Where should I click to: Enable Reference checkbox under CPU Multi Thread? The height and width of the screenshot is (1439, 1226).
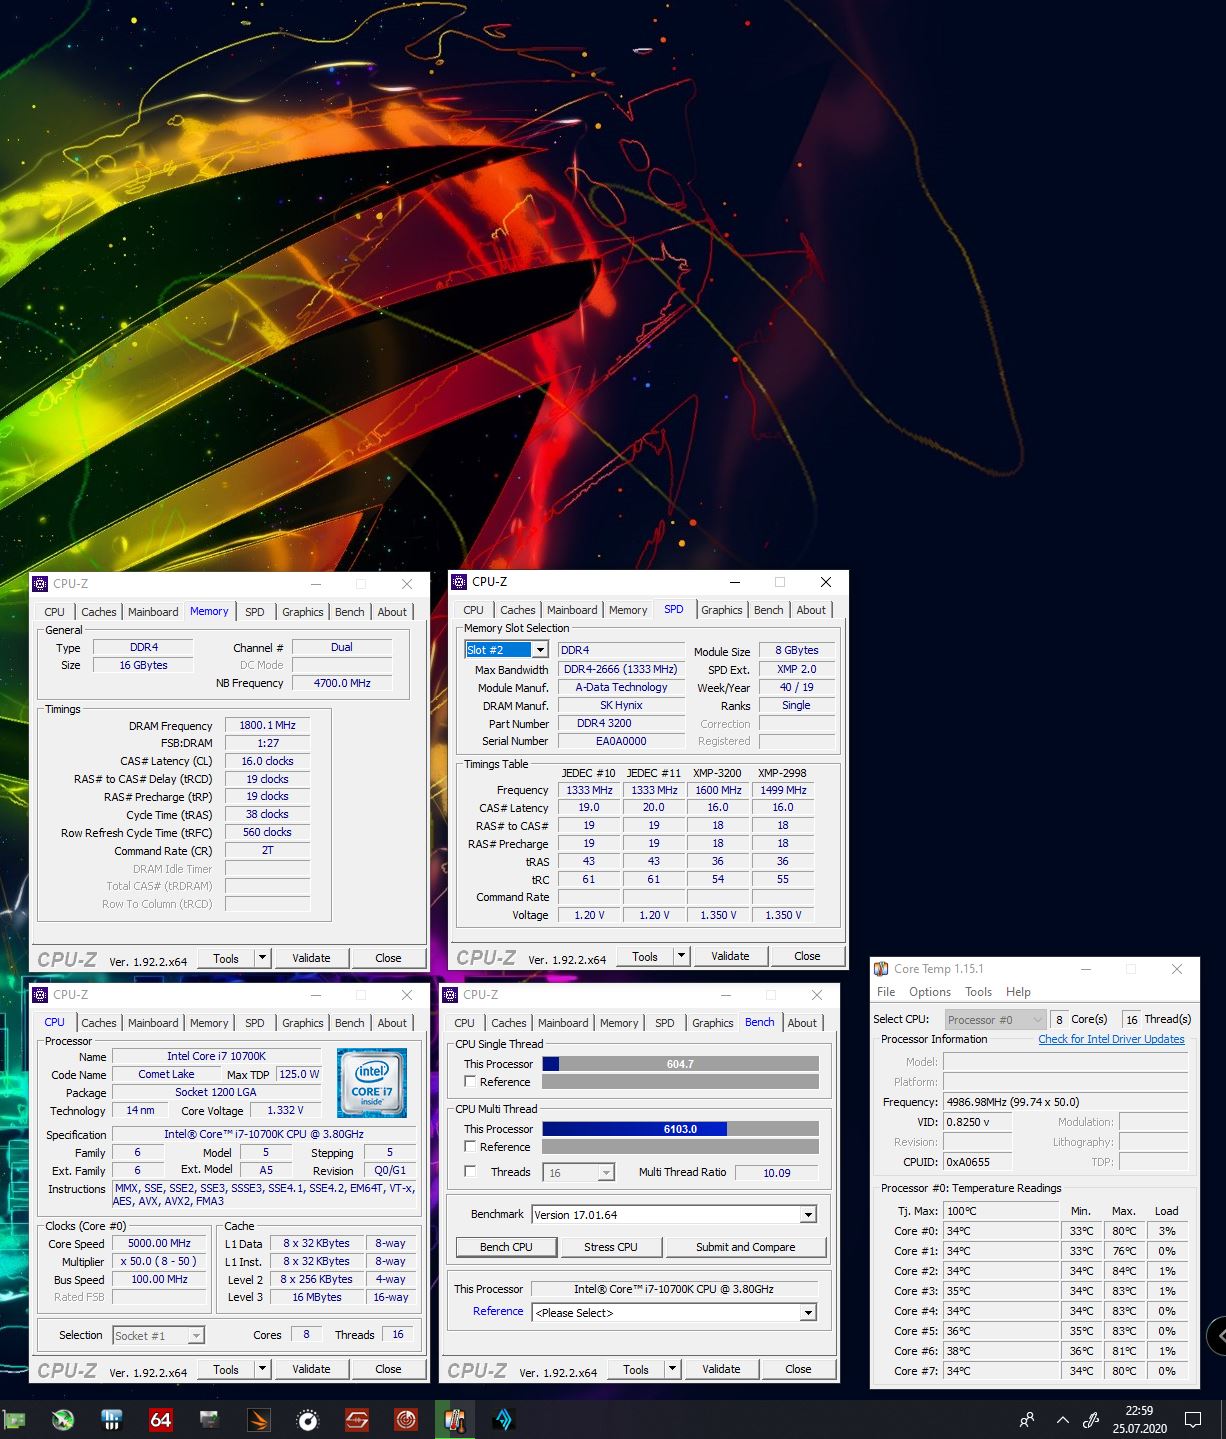(x=470, y=1147)
